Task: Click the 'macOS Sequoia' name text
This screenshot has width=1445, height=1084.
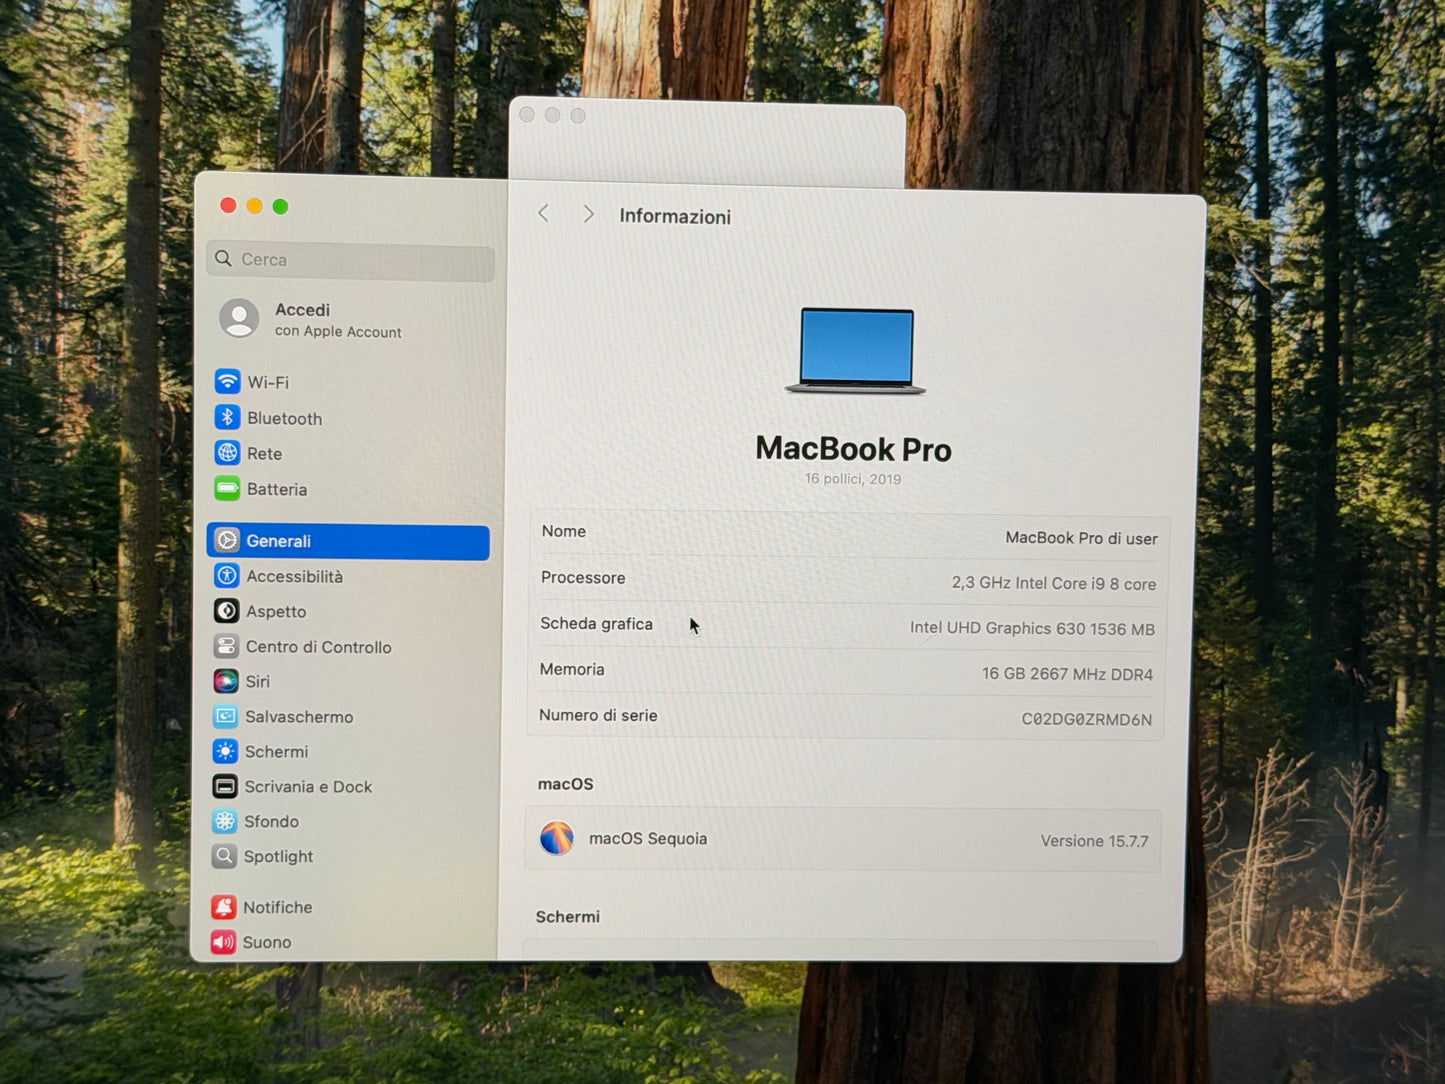Action: click(648, 838)
